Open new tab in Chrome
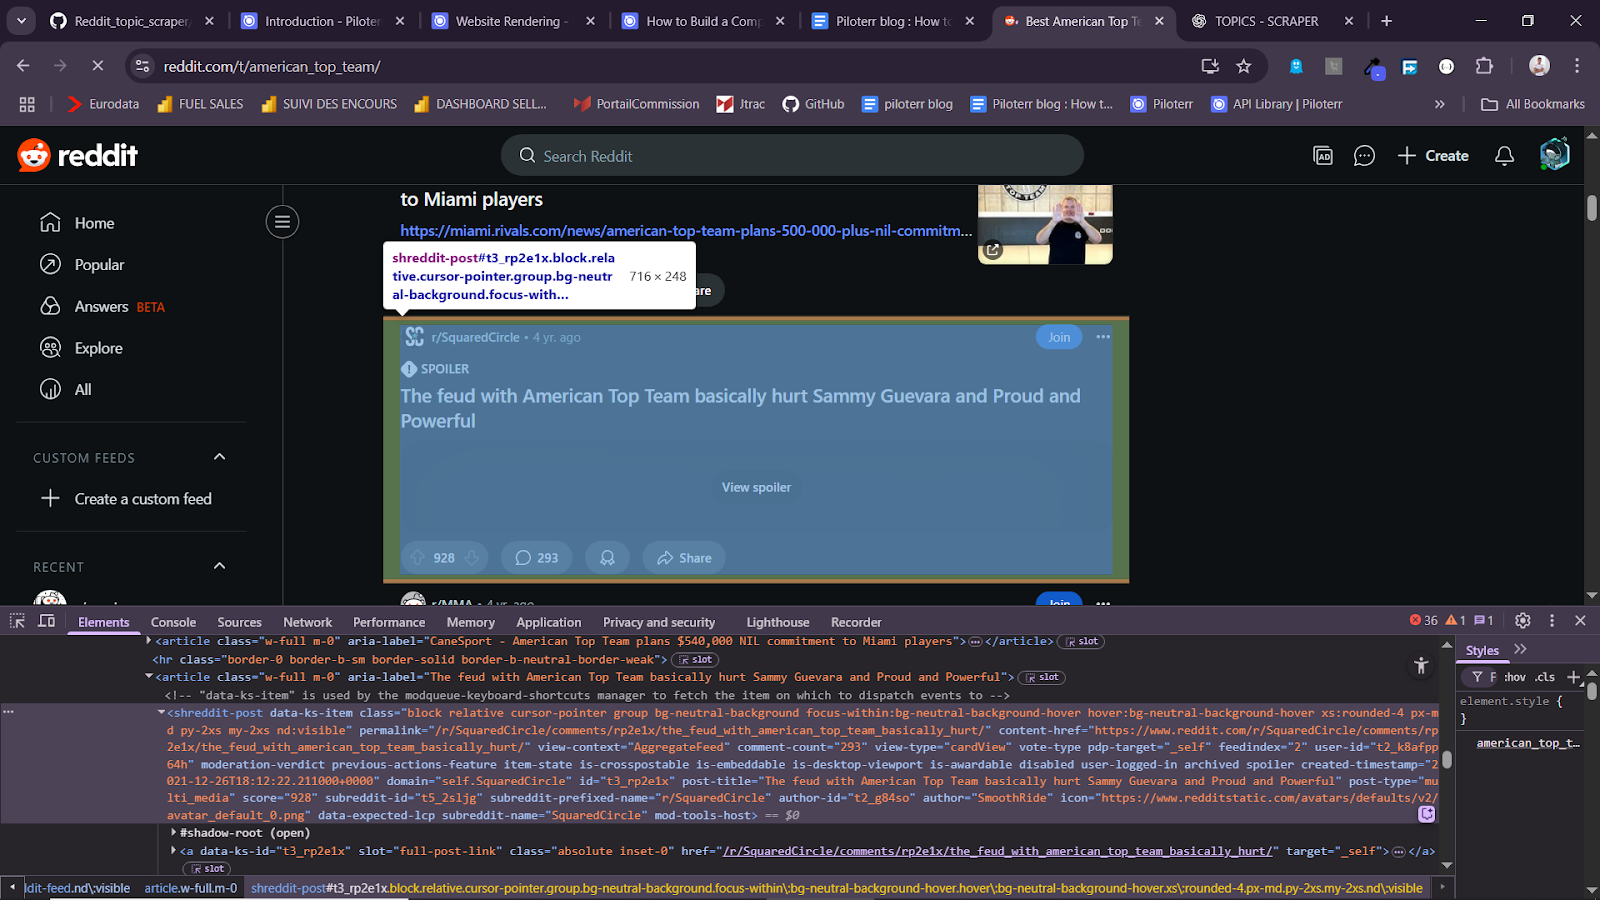The height and width of the screenshot is (900, 1600). click(1386, 21)
